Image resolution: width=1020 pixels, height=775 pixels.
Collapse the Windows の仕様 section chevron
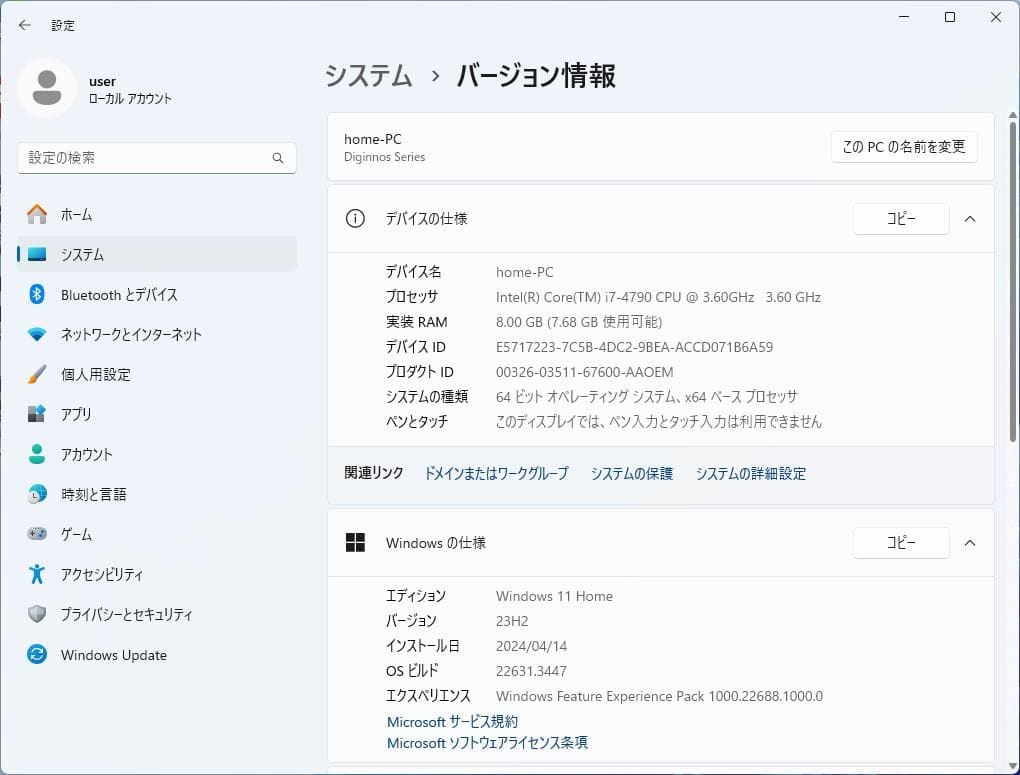click(968, 542)
